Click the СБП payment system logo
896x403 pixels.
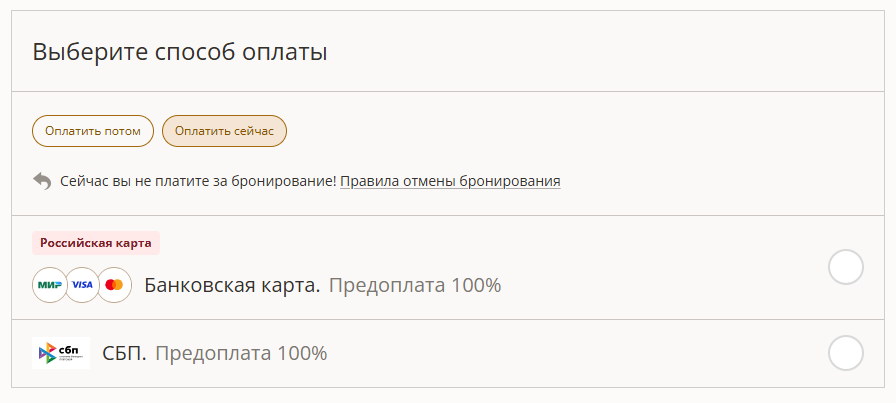coord(61,353)
